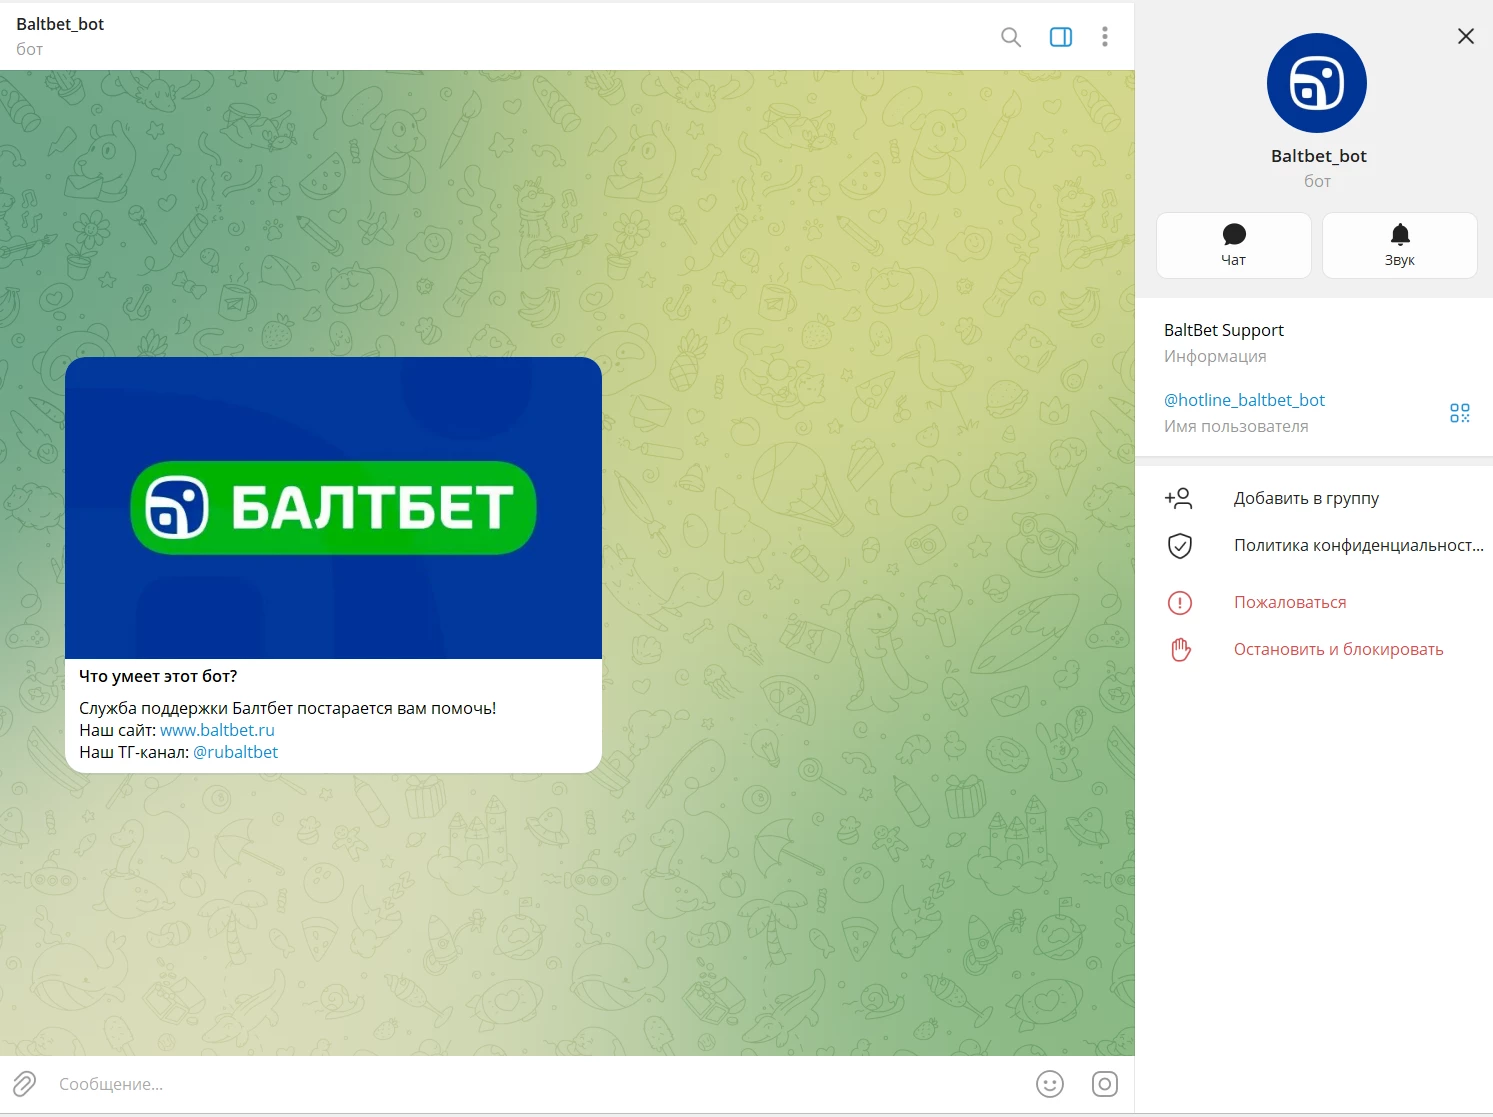Click the square camera icon beside emoji

[1105, 1084]
